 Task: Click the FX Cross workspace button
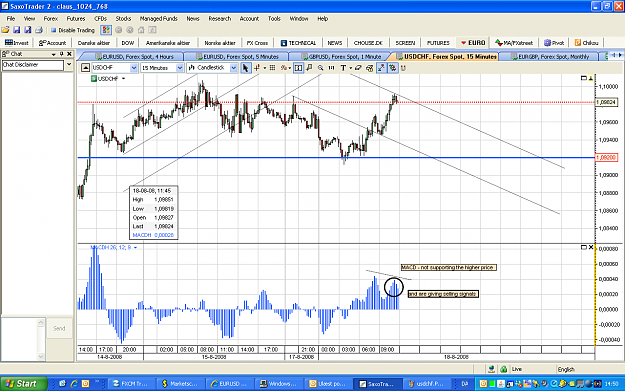[x=257, y=43]
